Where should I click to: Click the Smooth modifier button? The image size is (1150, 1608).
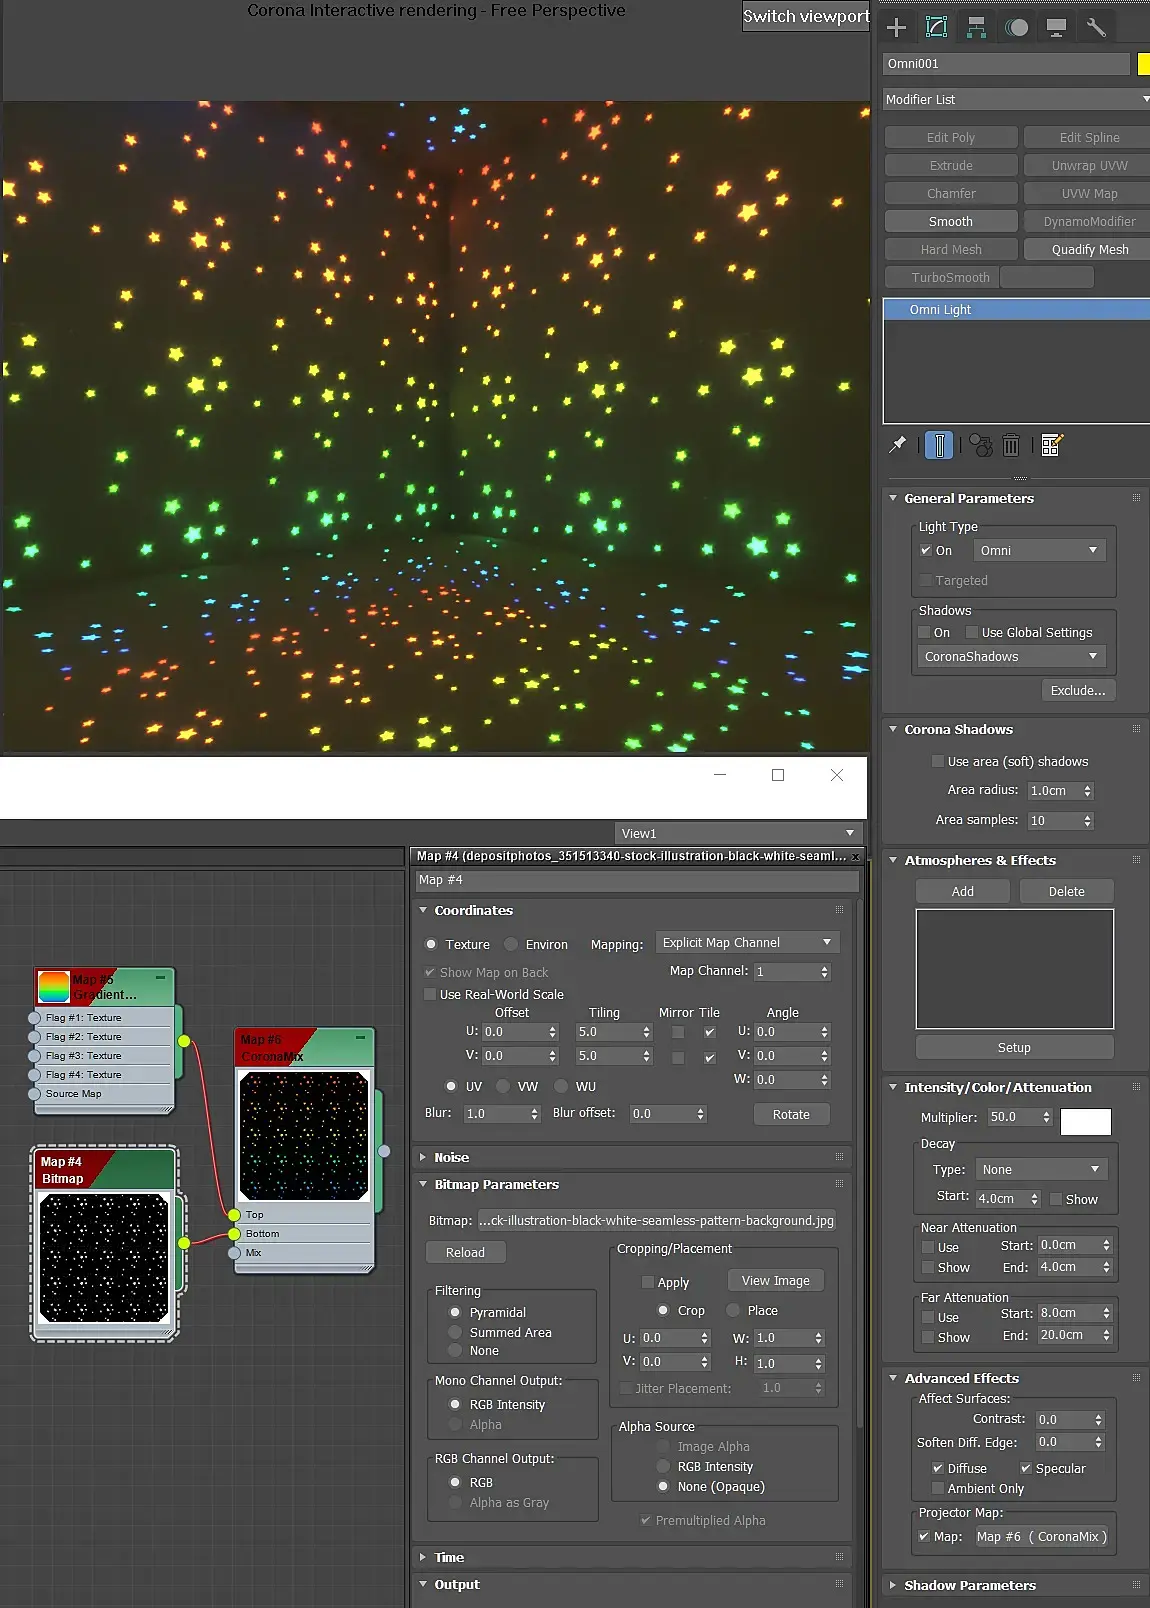(951, 221)
